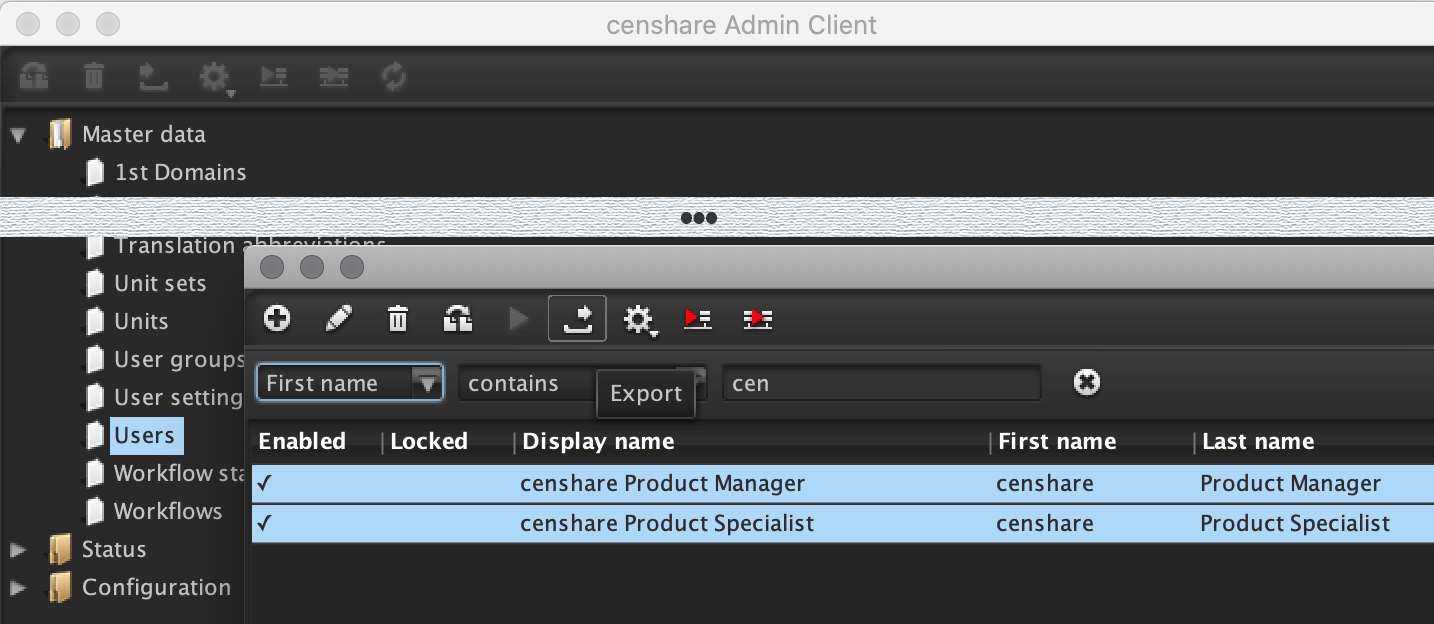Viewport: 1434px width, 624px height.
Task: Click the refresh icon in main toolbar
Action: 394,77
